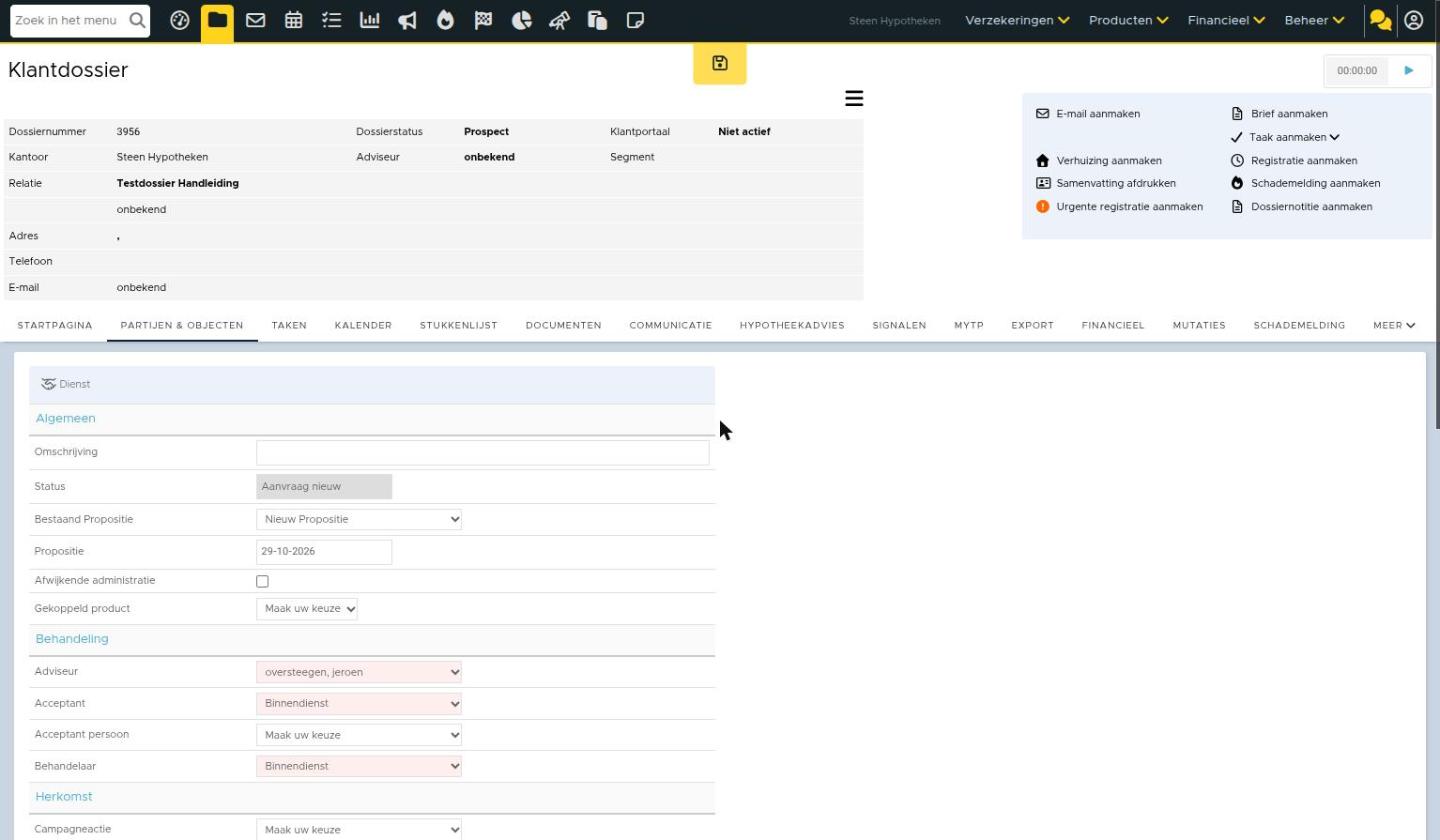Open the dashboard gauge icon
Viewport: 1440px width, 840px height.
click(179, 20)
